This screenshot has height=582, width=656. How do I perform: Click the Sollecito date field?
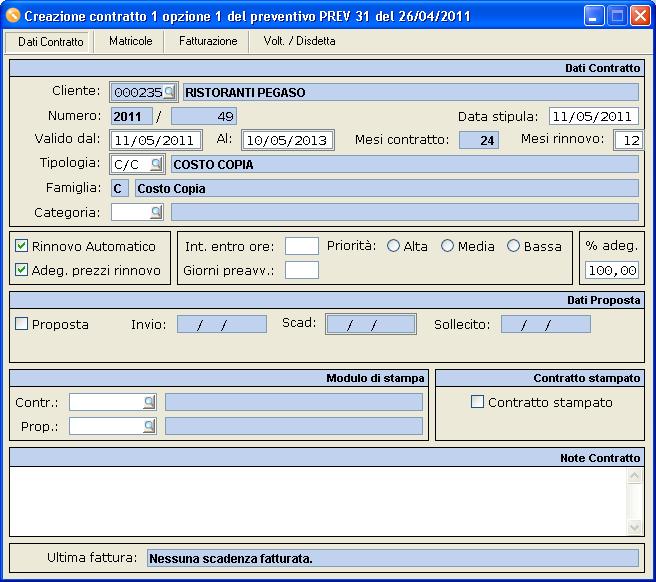tap(546, 324)
